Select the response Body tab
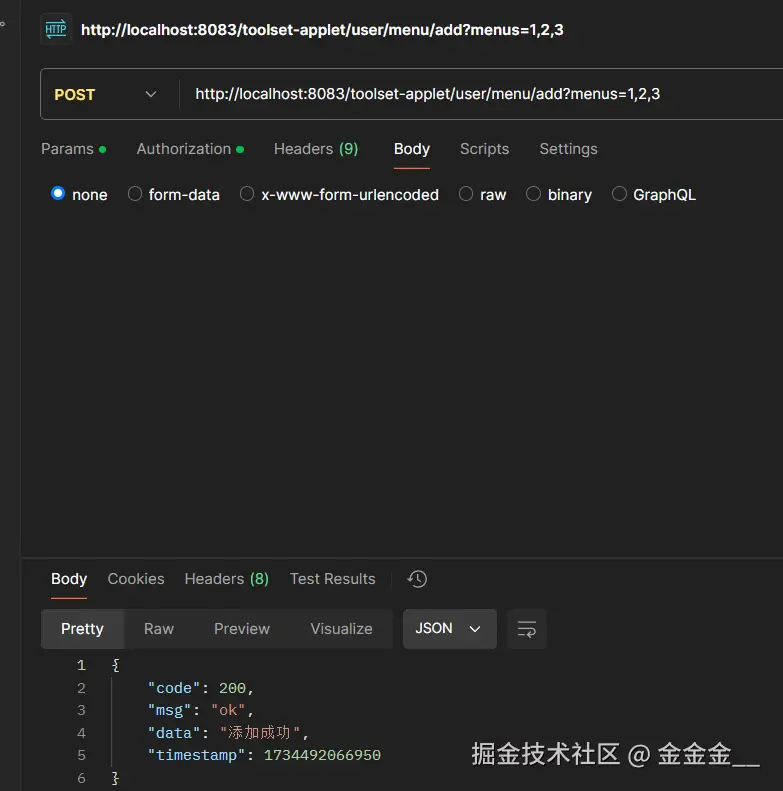This screenshot has width=783, height=791. pyautogui.click(x=69, y=579)
